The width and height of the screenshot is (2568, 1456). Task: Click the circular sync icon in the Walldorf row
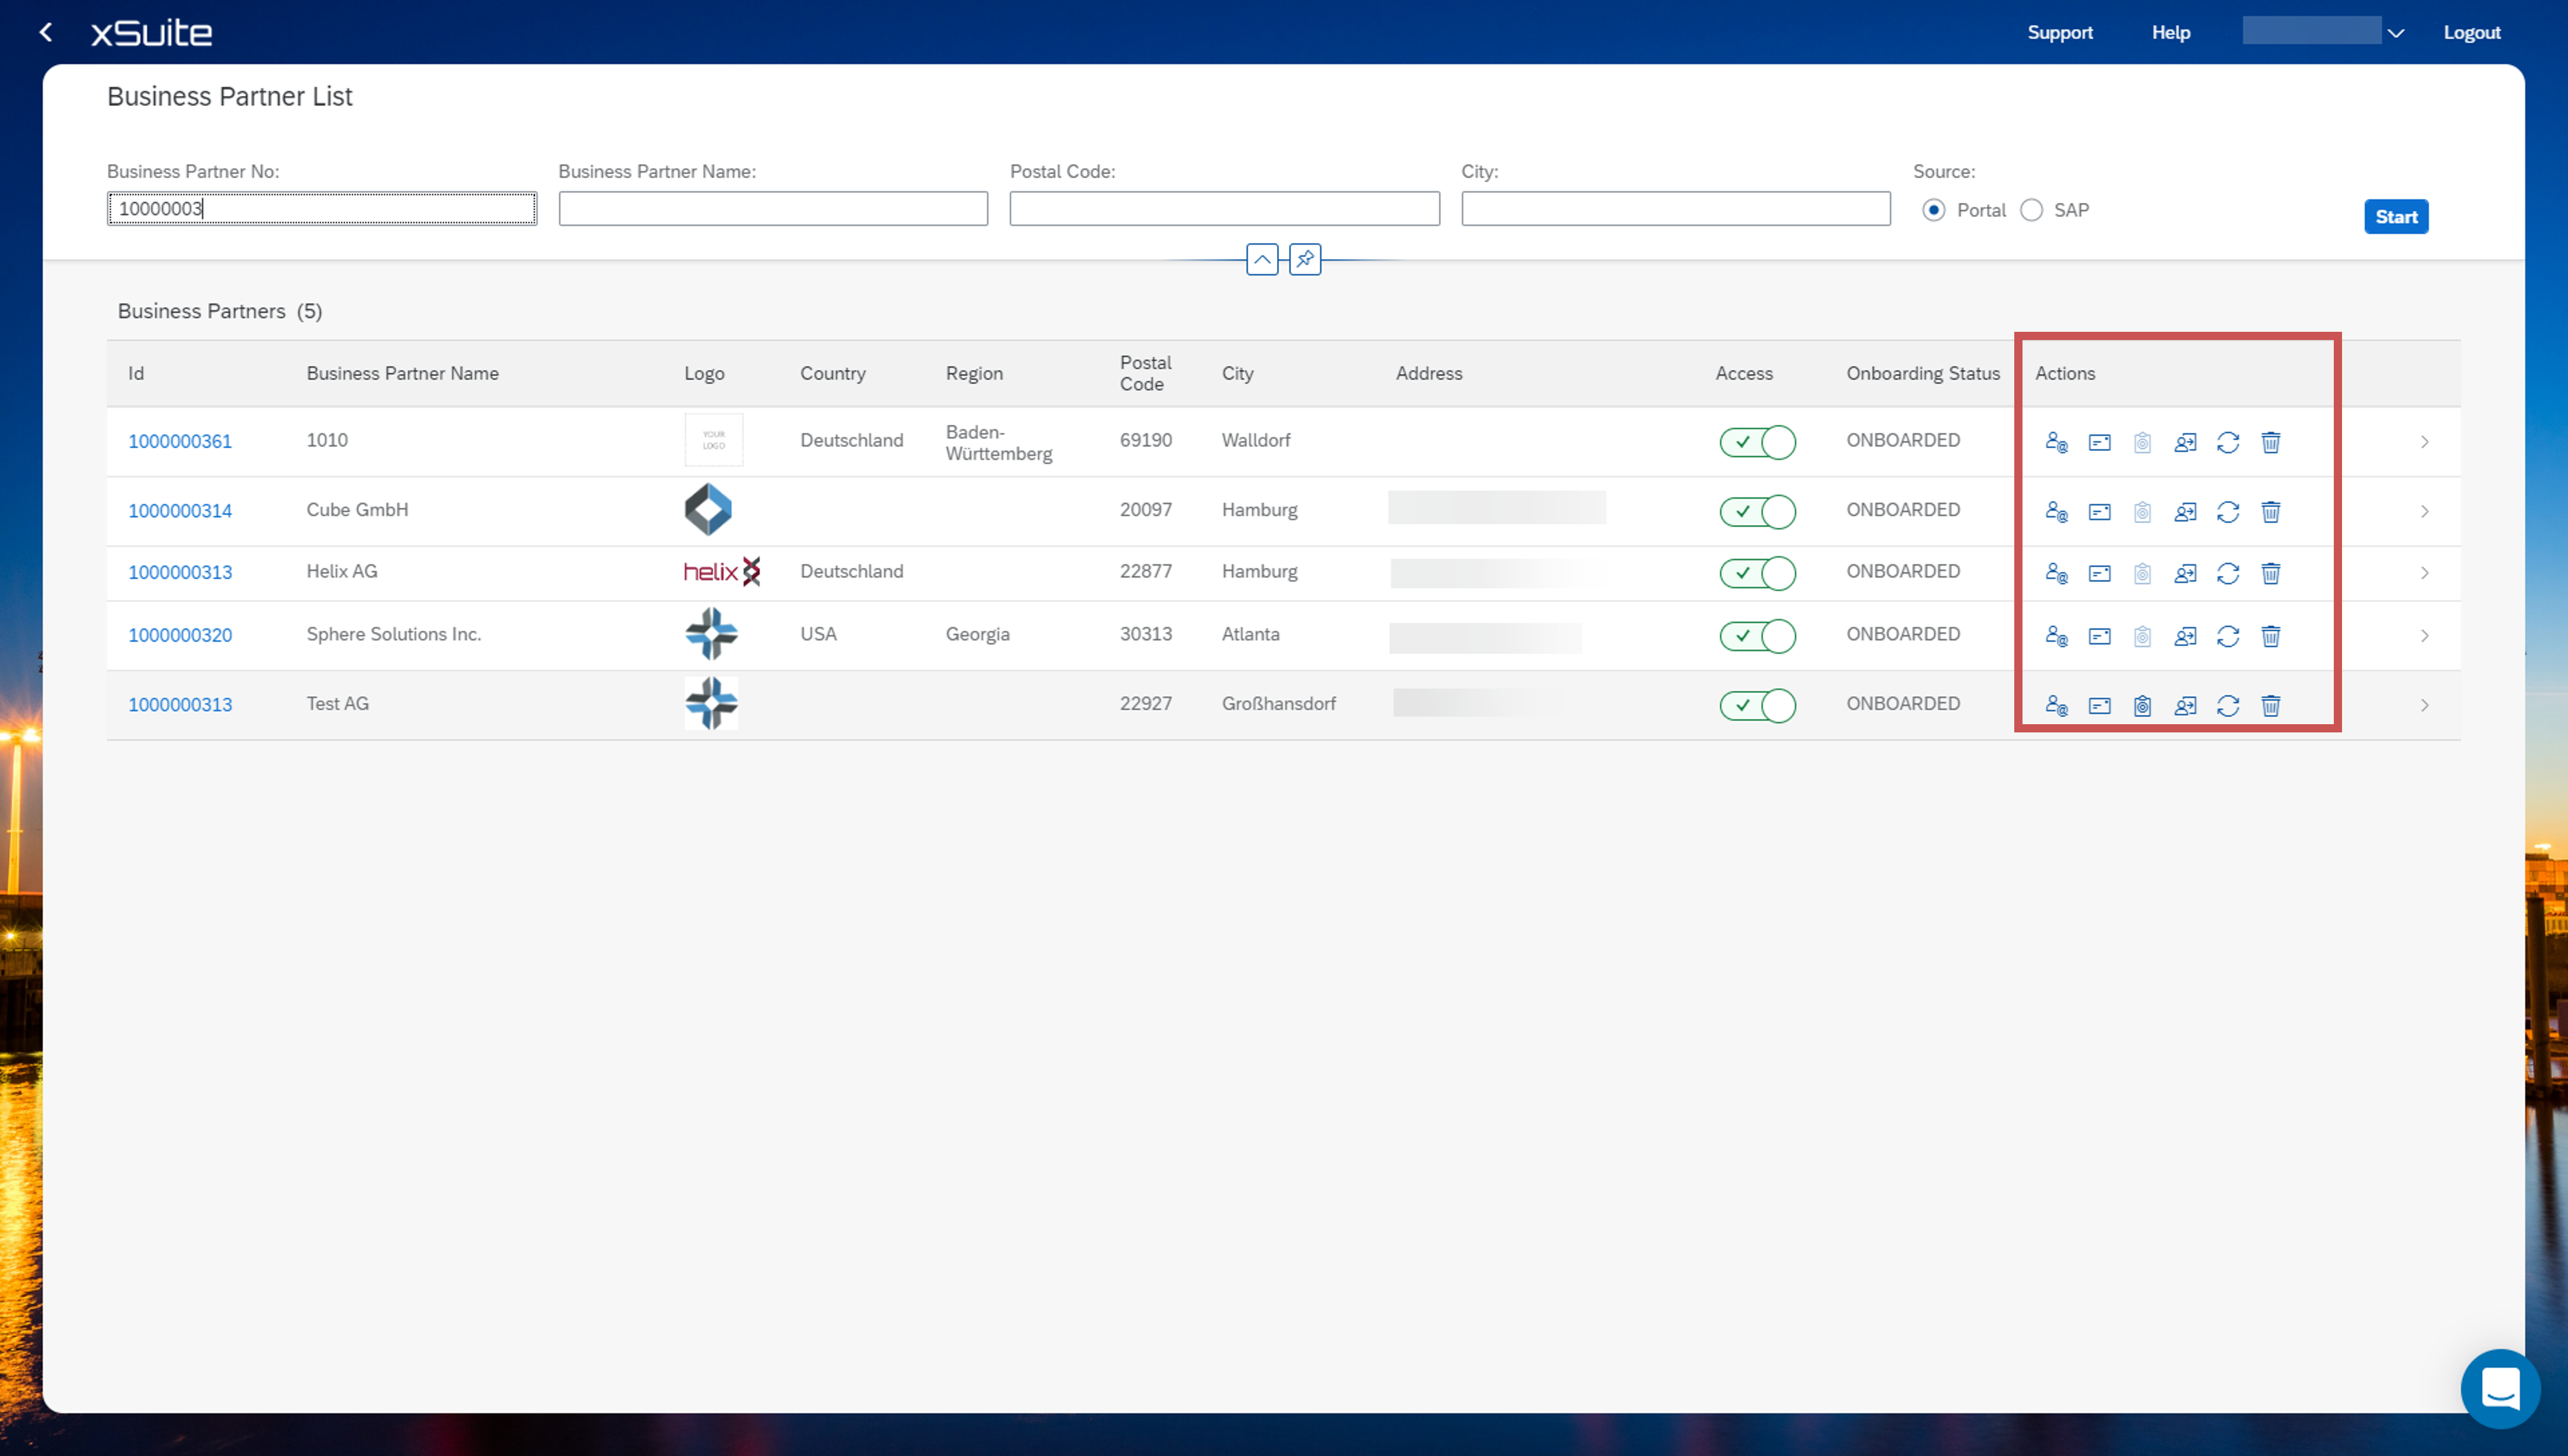click(2228, 442)
